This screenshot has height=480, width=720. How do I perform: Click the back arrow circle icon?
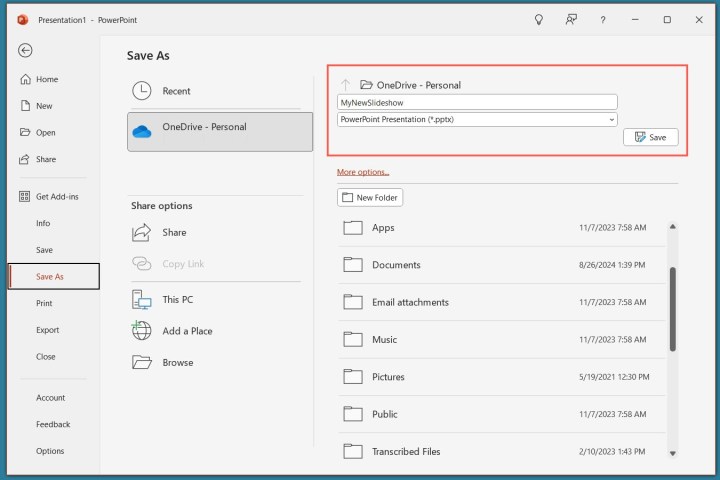click(26, 51)
